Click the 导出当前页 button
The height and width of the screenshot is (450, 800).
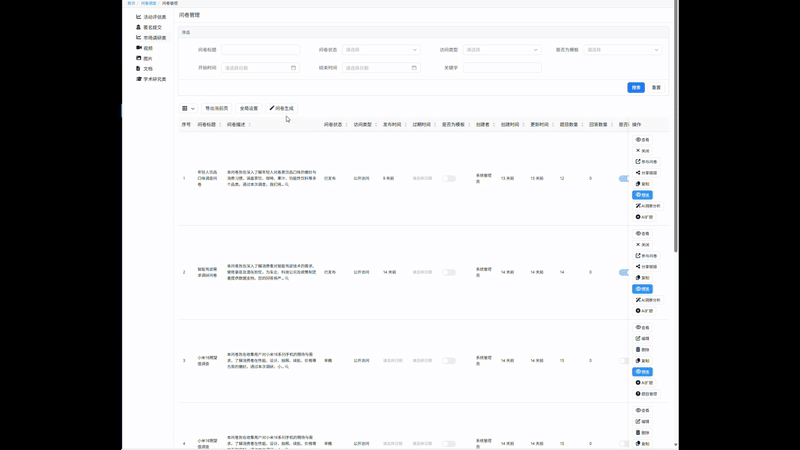(216, 108)
